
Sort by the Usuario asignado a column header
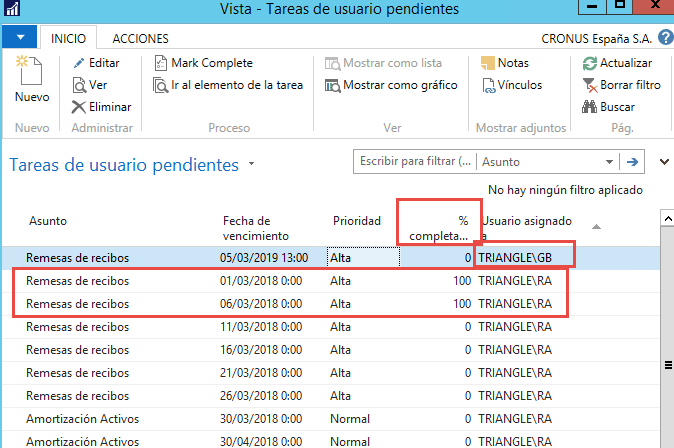tap(527, 228)
